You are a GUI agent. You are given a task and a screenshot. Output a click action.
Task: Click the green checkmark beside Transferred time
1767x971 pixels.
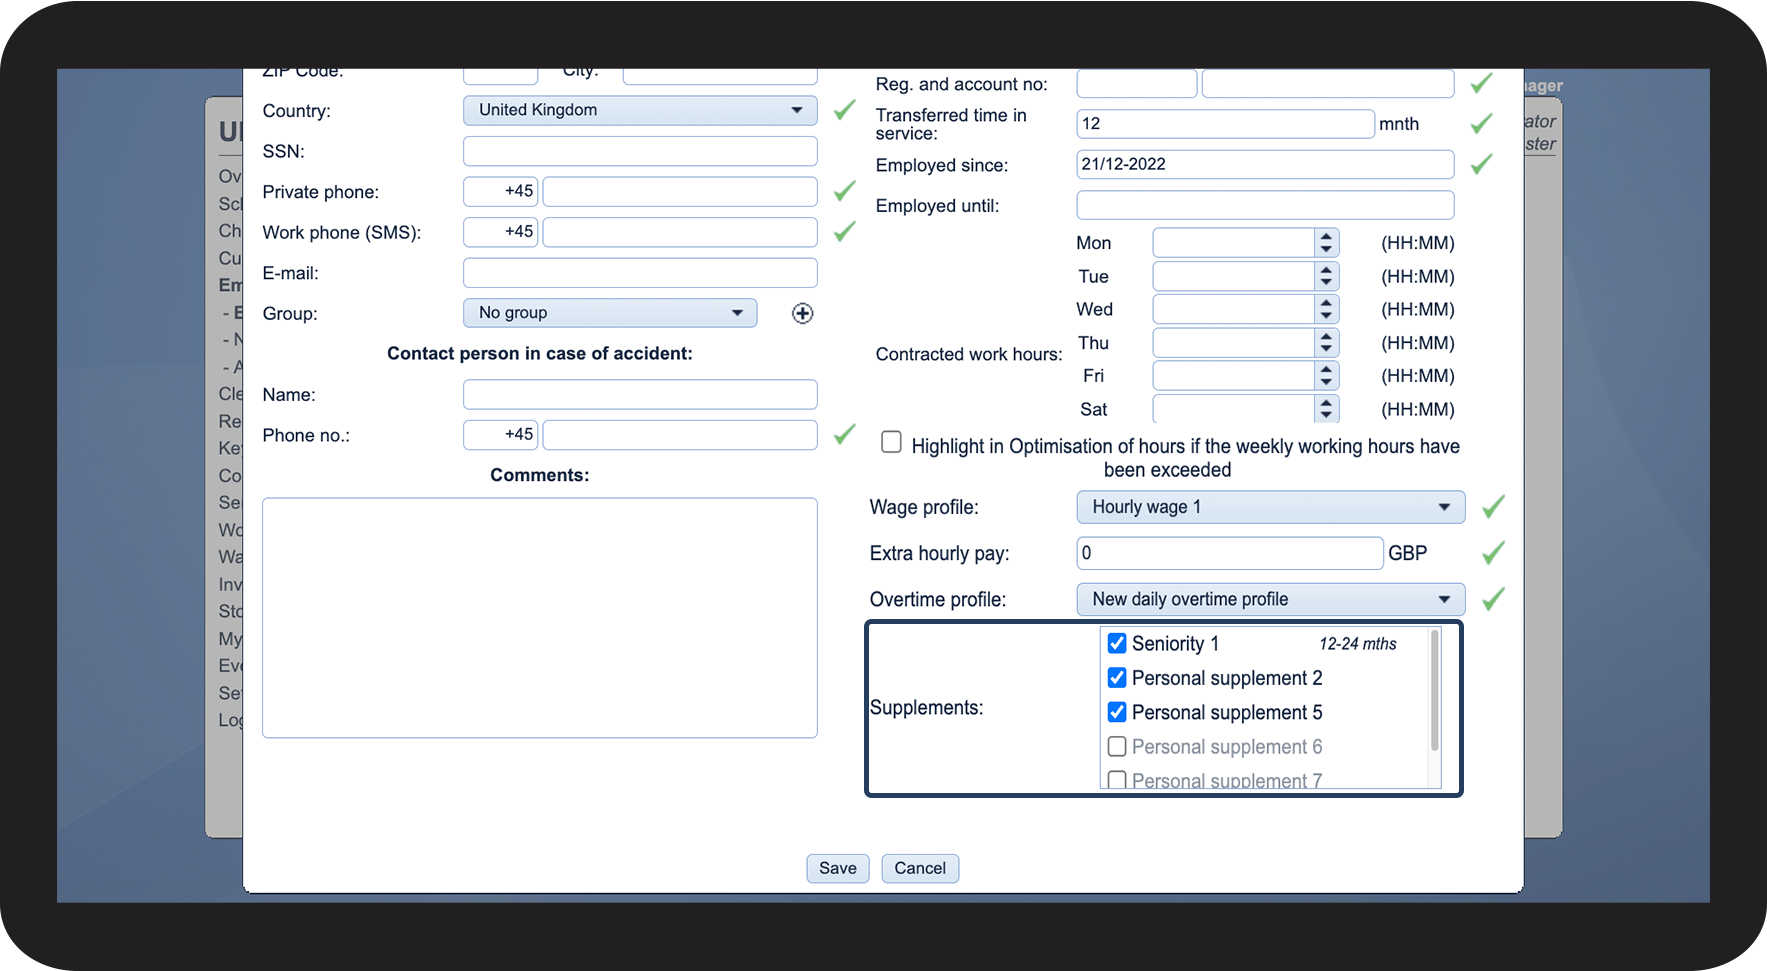click(x=1482, y=123)
